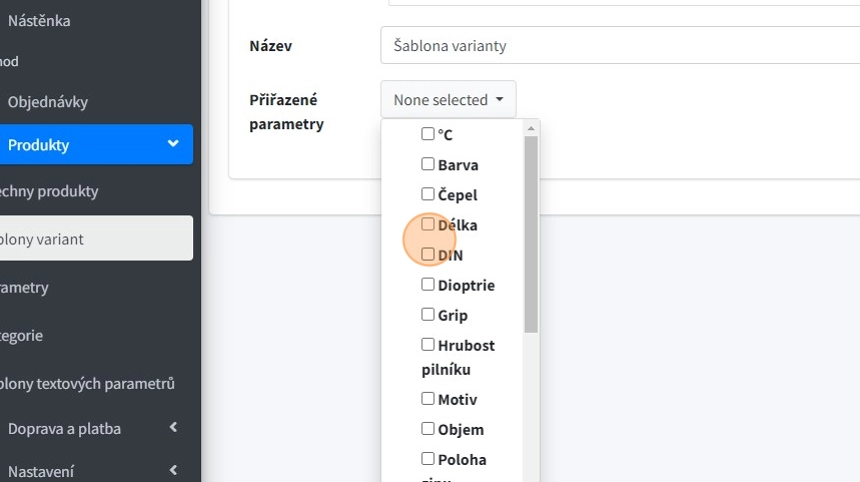860x482 pixels.
Task: Expand the Nastavení submenu arrow
Action: point(173,470)
